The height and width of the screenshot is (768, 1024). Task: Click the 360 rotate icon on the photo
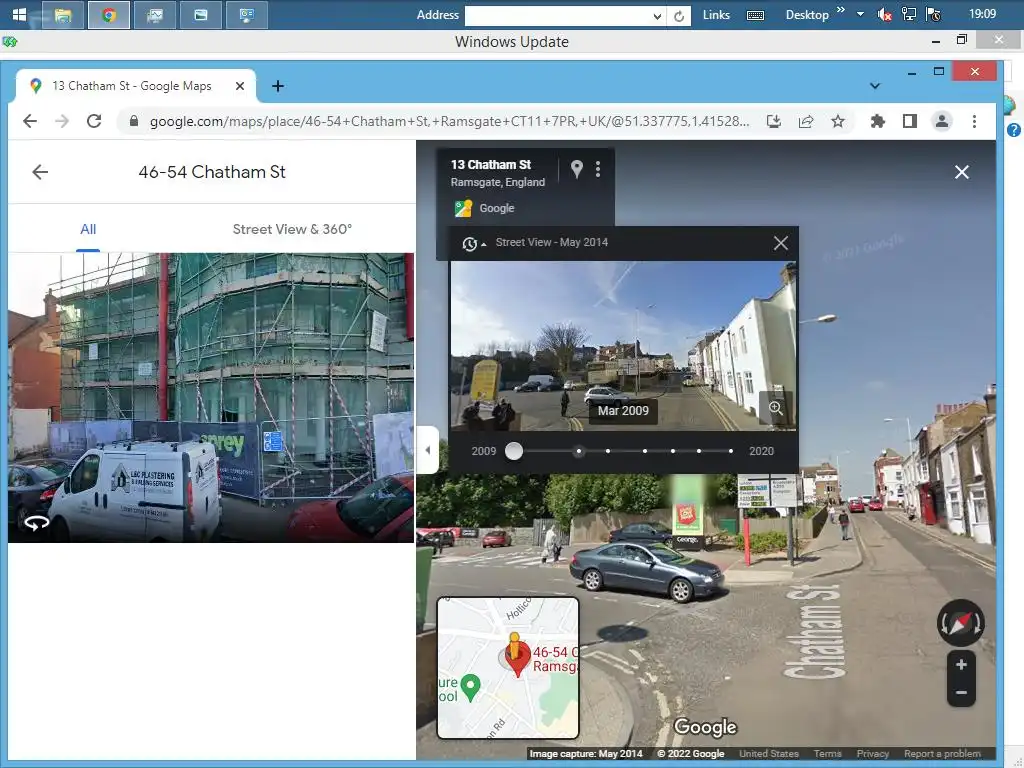coord(37,522)
